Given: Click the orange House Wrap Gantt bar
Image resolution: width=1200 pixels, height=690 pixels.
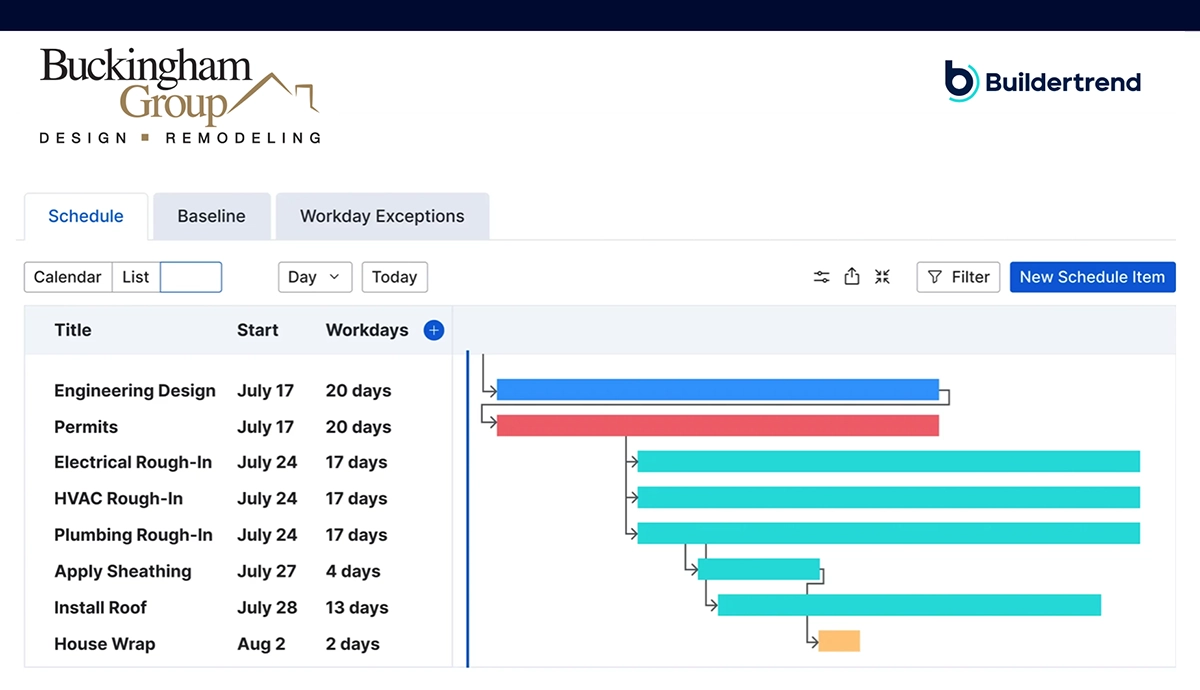Looking at the screenshot, I should pos(839,641).
